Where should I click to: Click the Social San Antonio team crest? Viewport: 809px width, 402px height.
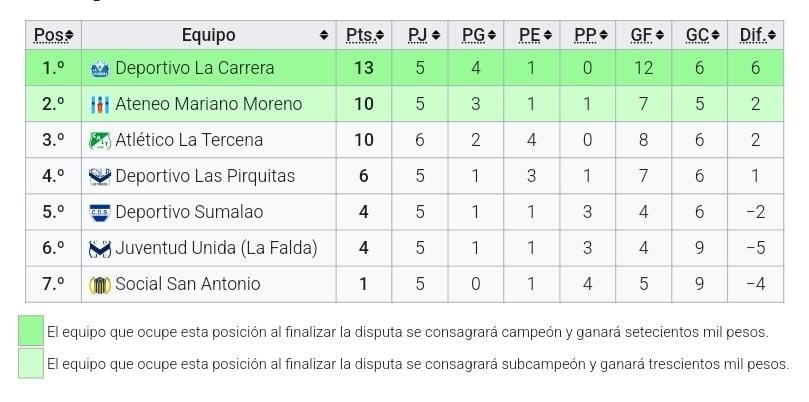[x=99, y=284]
